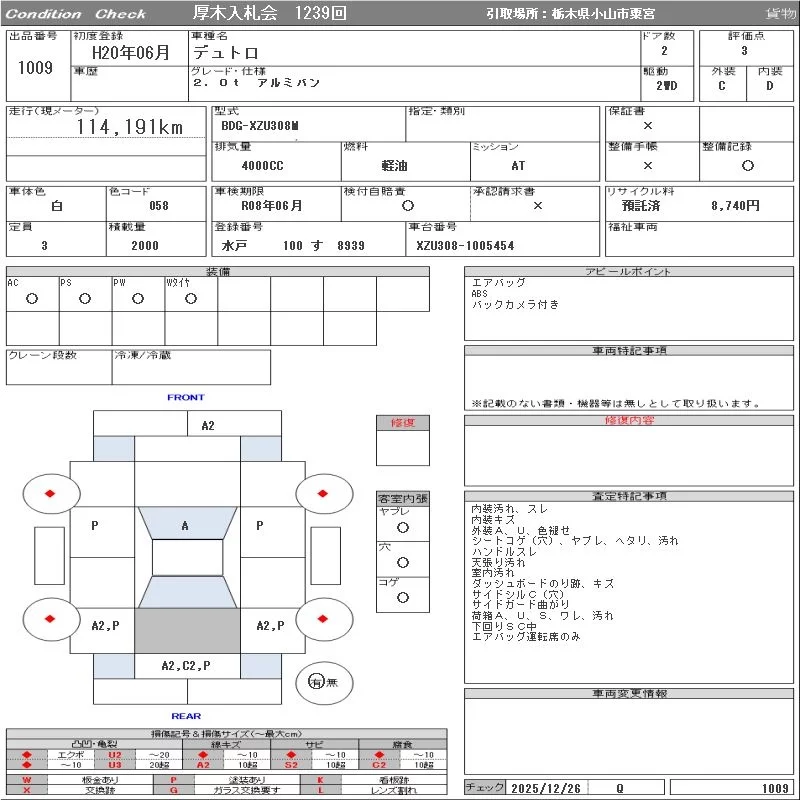Select the PW equipment circle mark
This screenshot has width=800, height=800.
(x=138, y=298)
